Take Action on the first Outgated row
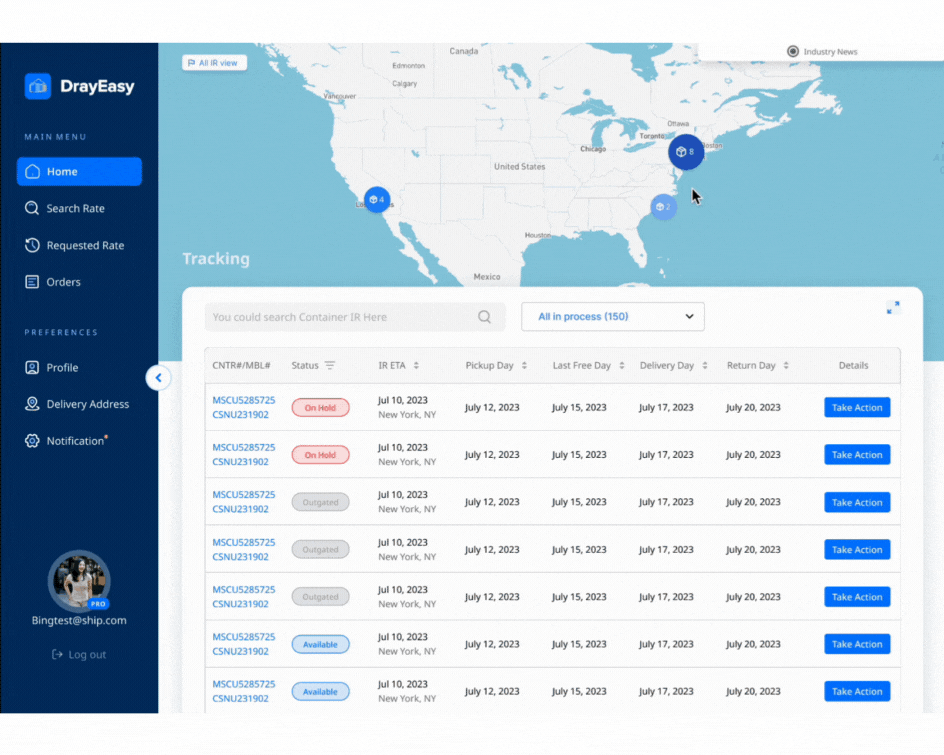The image size is (944, 755). [857, 502]
